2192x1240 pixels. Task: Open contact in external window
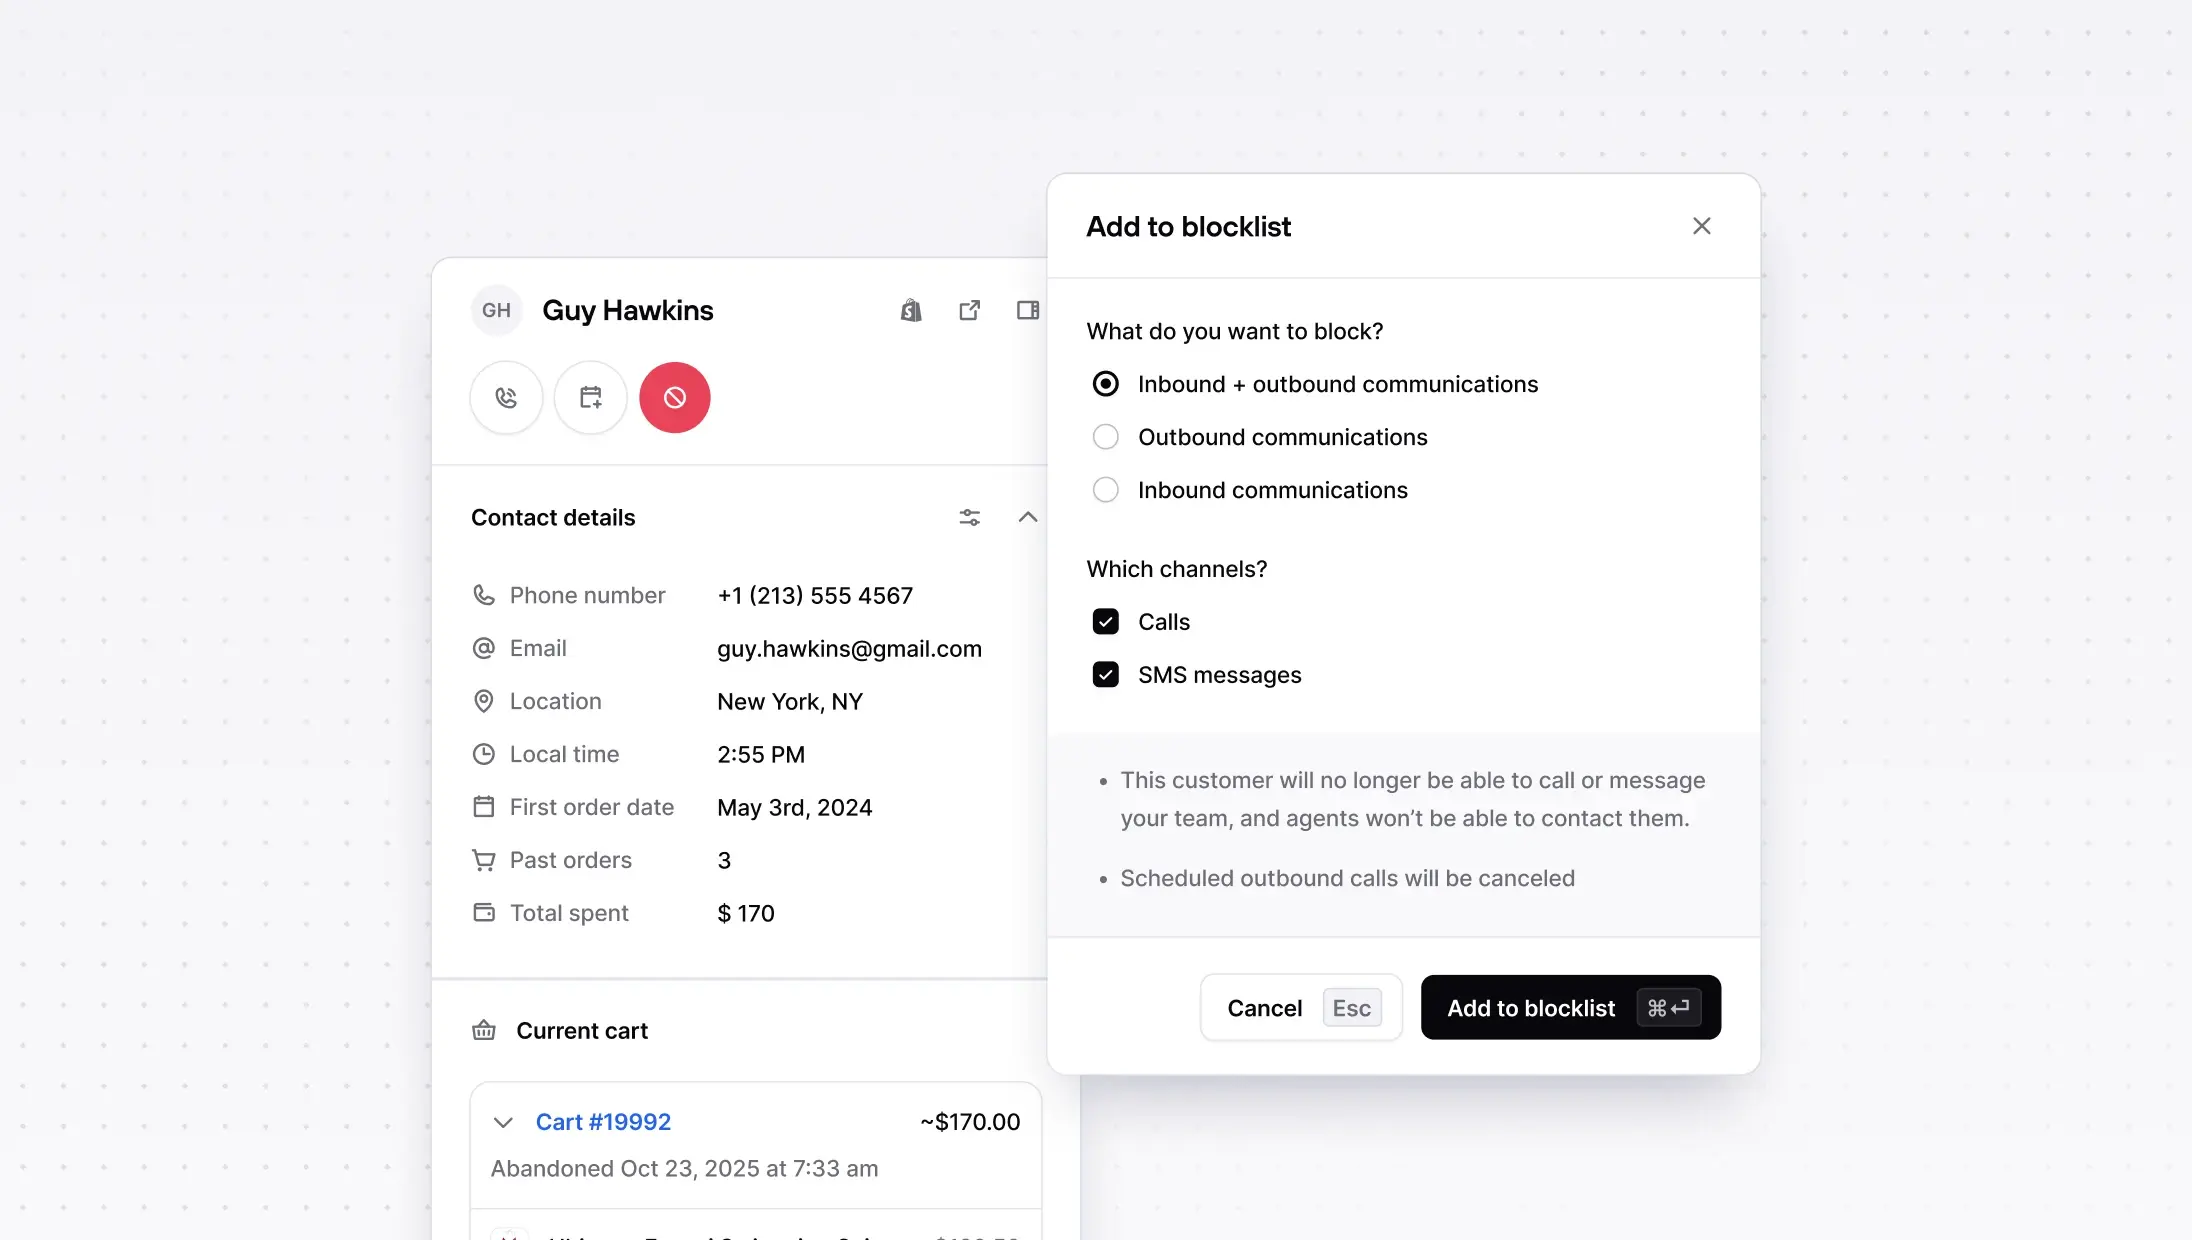click(969, 310)
